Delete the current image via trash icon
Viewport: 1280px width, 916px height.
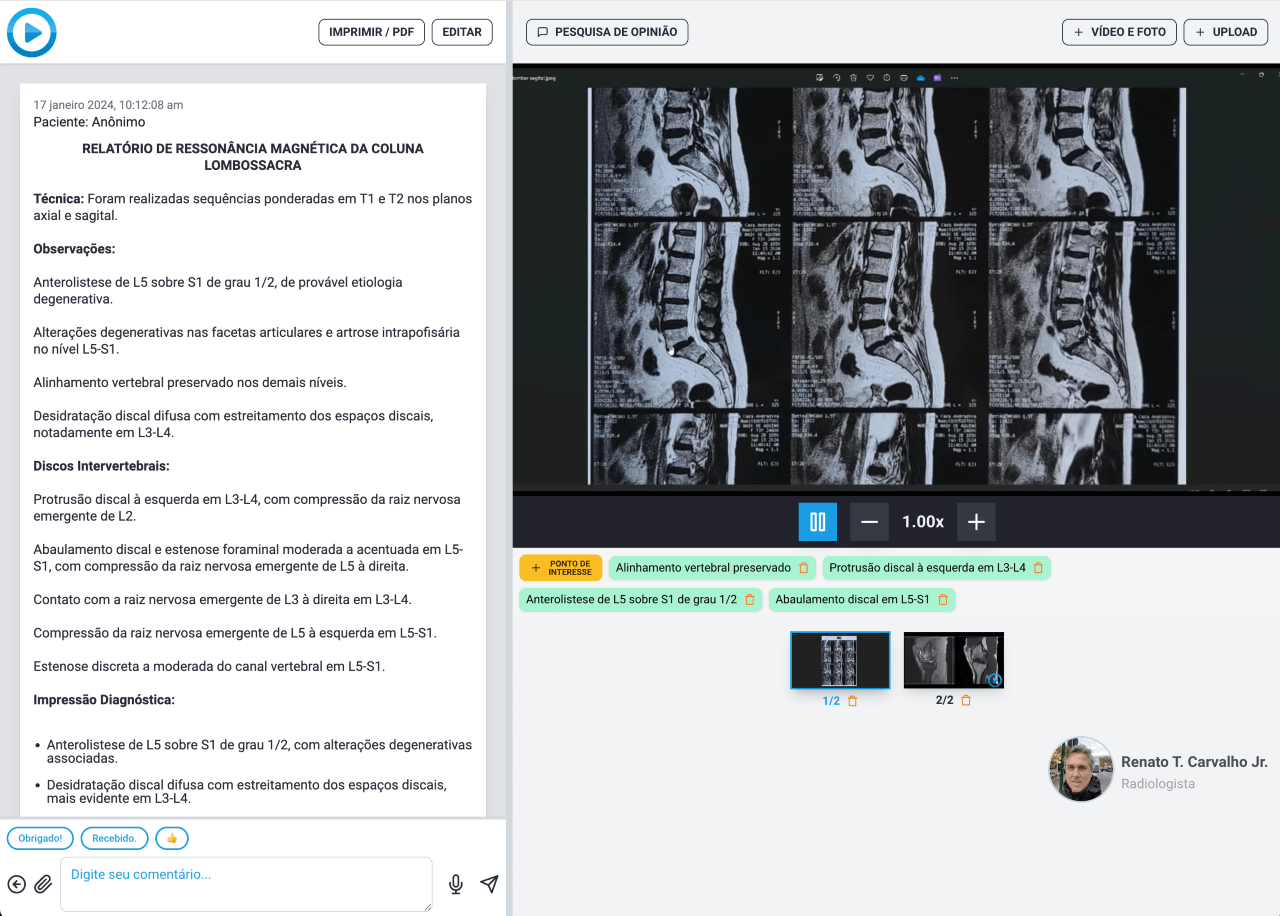click(x=853, y=78)
